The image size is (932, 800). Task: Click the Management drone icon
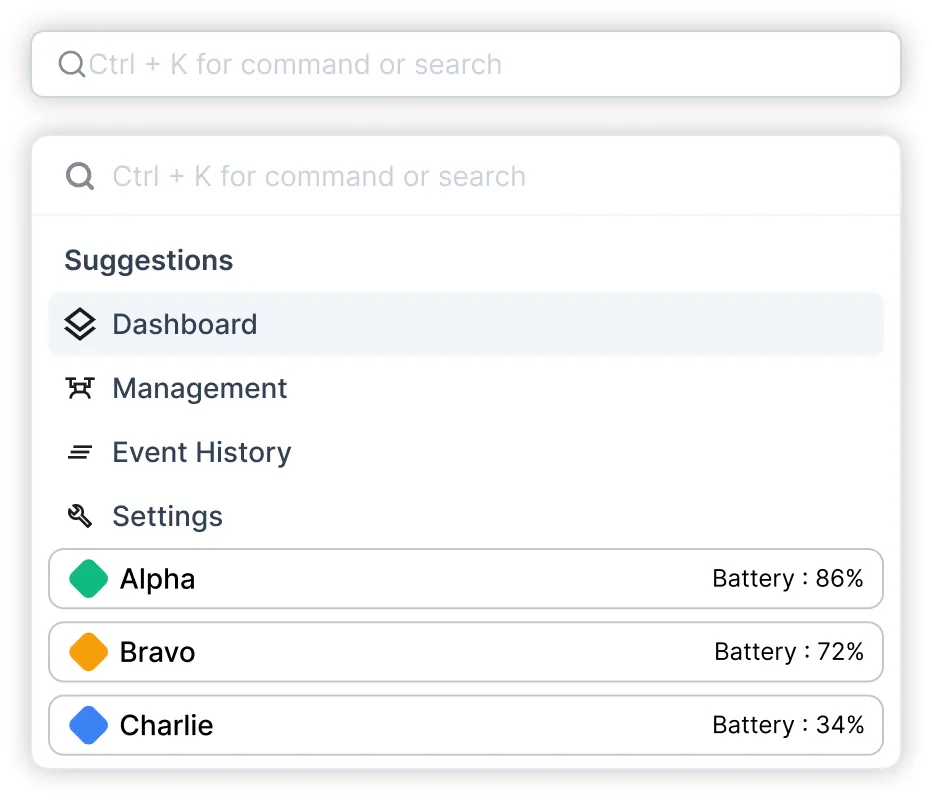(80, 388)
